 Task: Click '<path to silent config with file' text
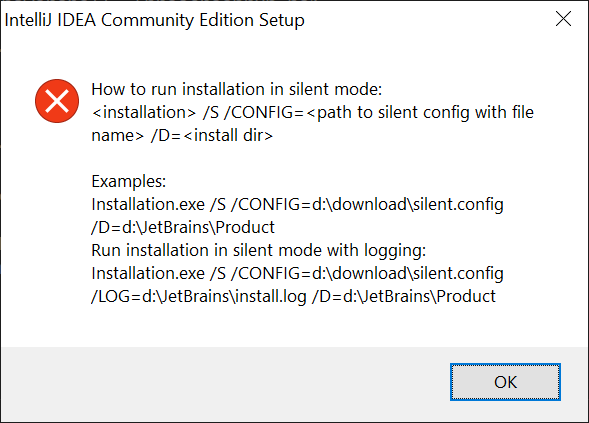click(420, 112)
